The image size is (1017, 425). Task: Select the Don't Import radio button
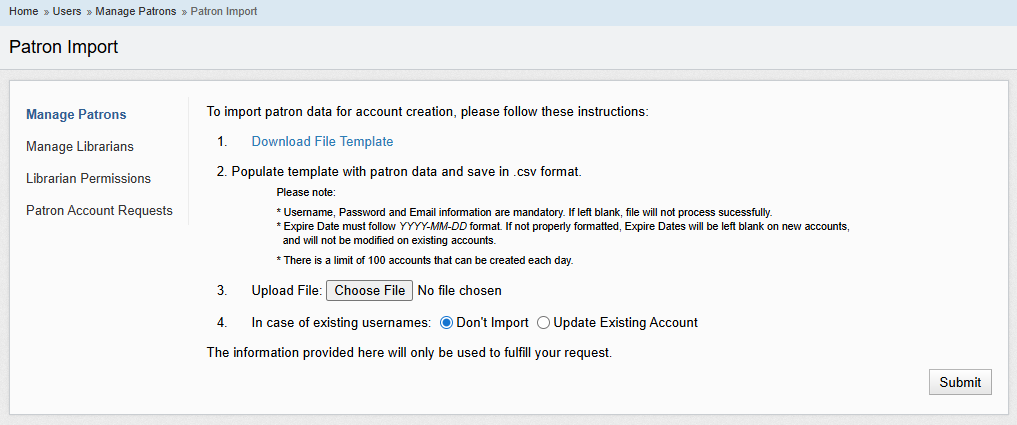point(446,322)
